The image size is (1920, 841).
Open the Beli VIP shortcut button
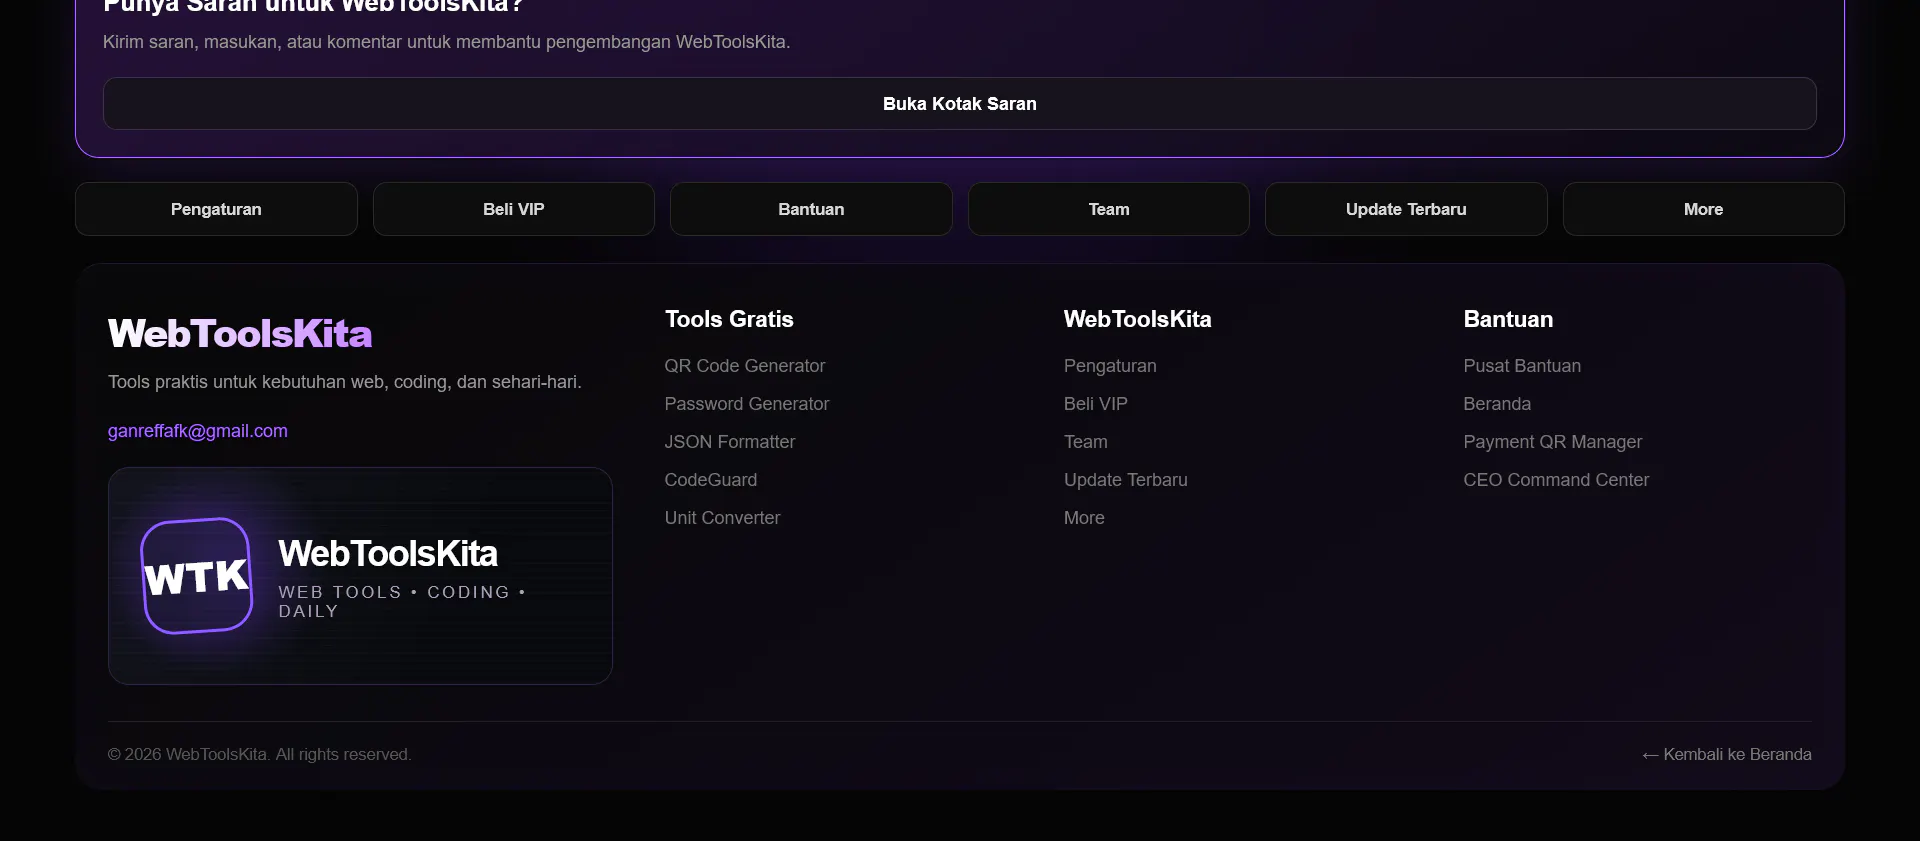514,209
